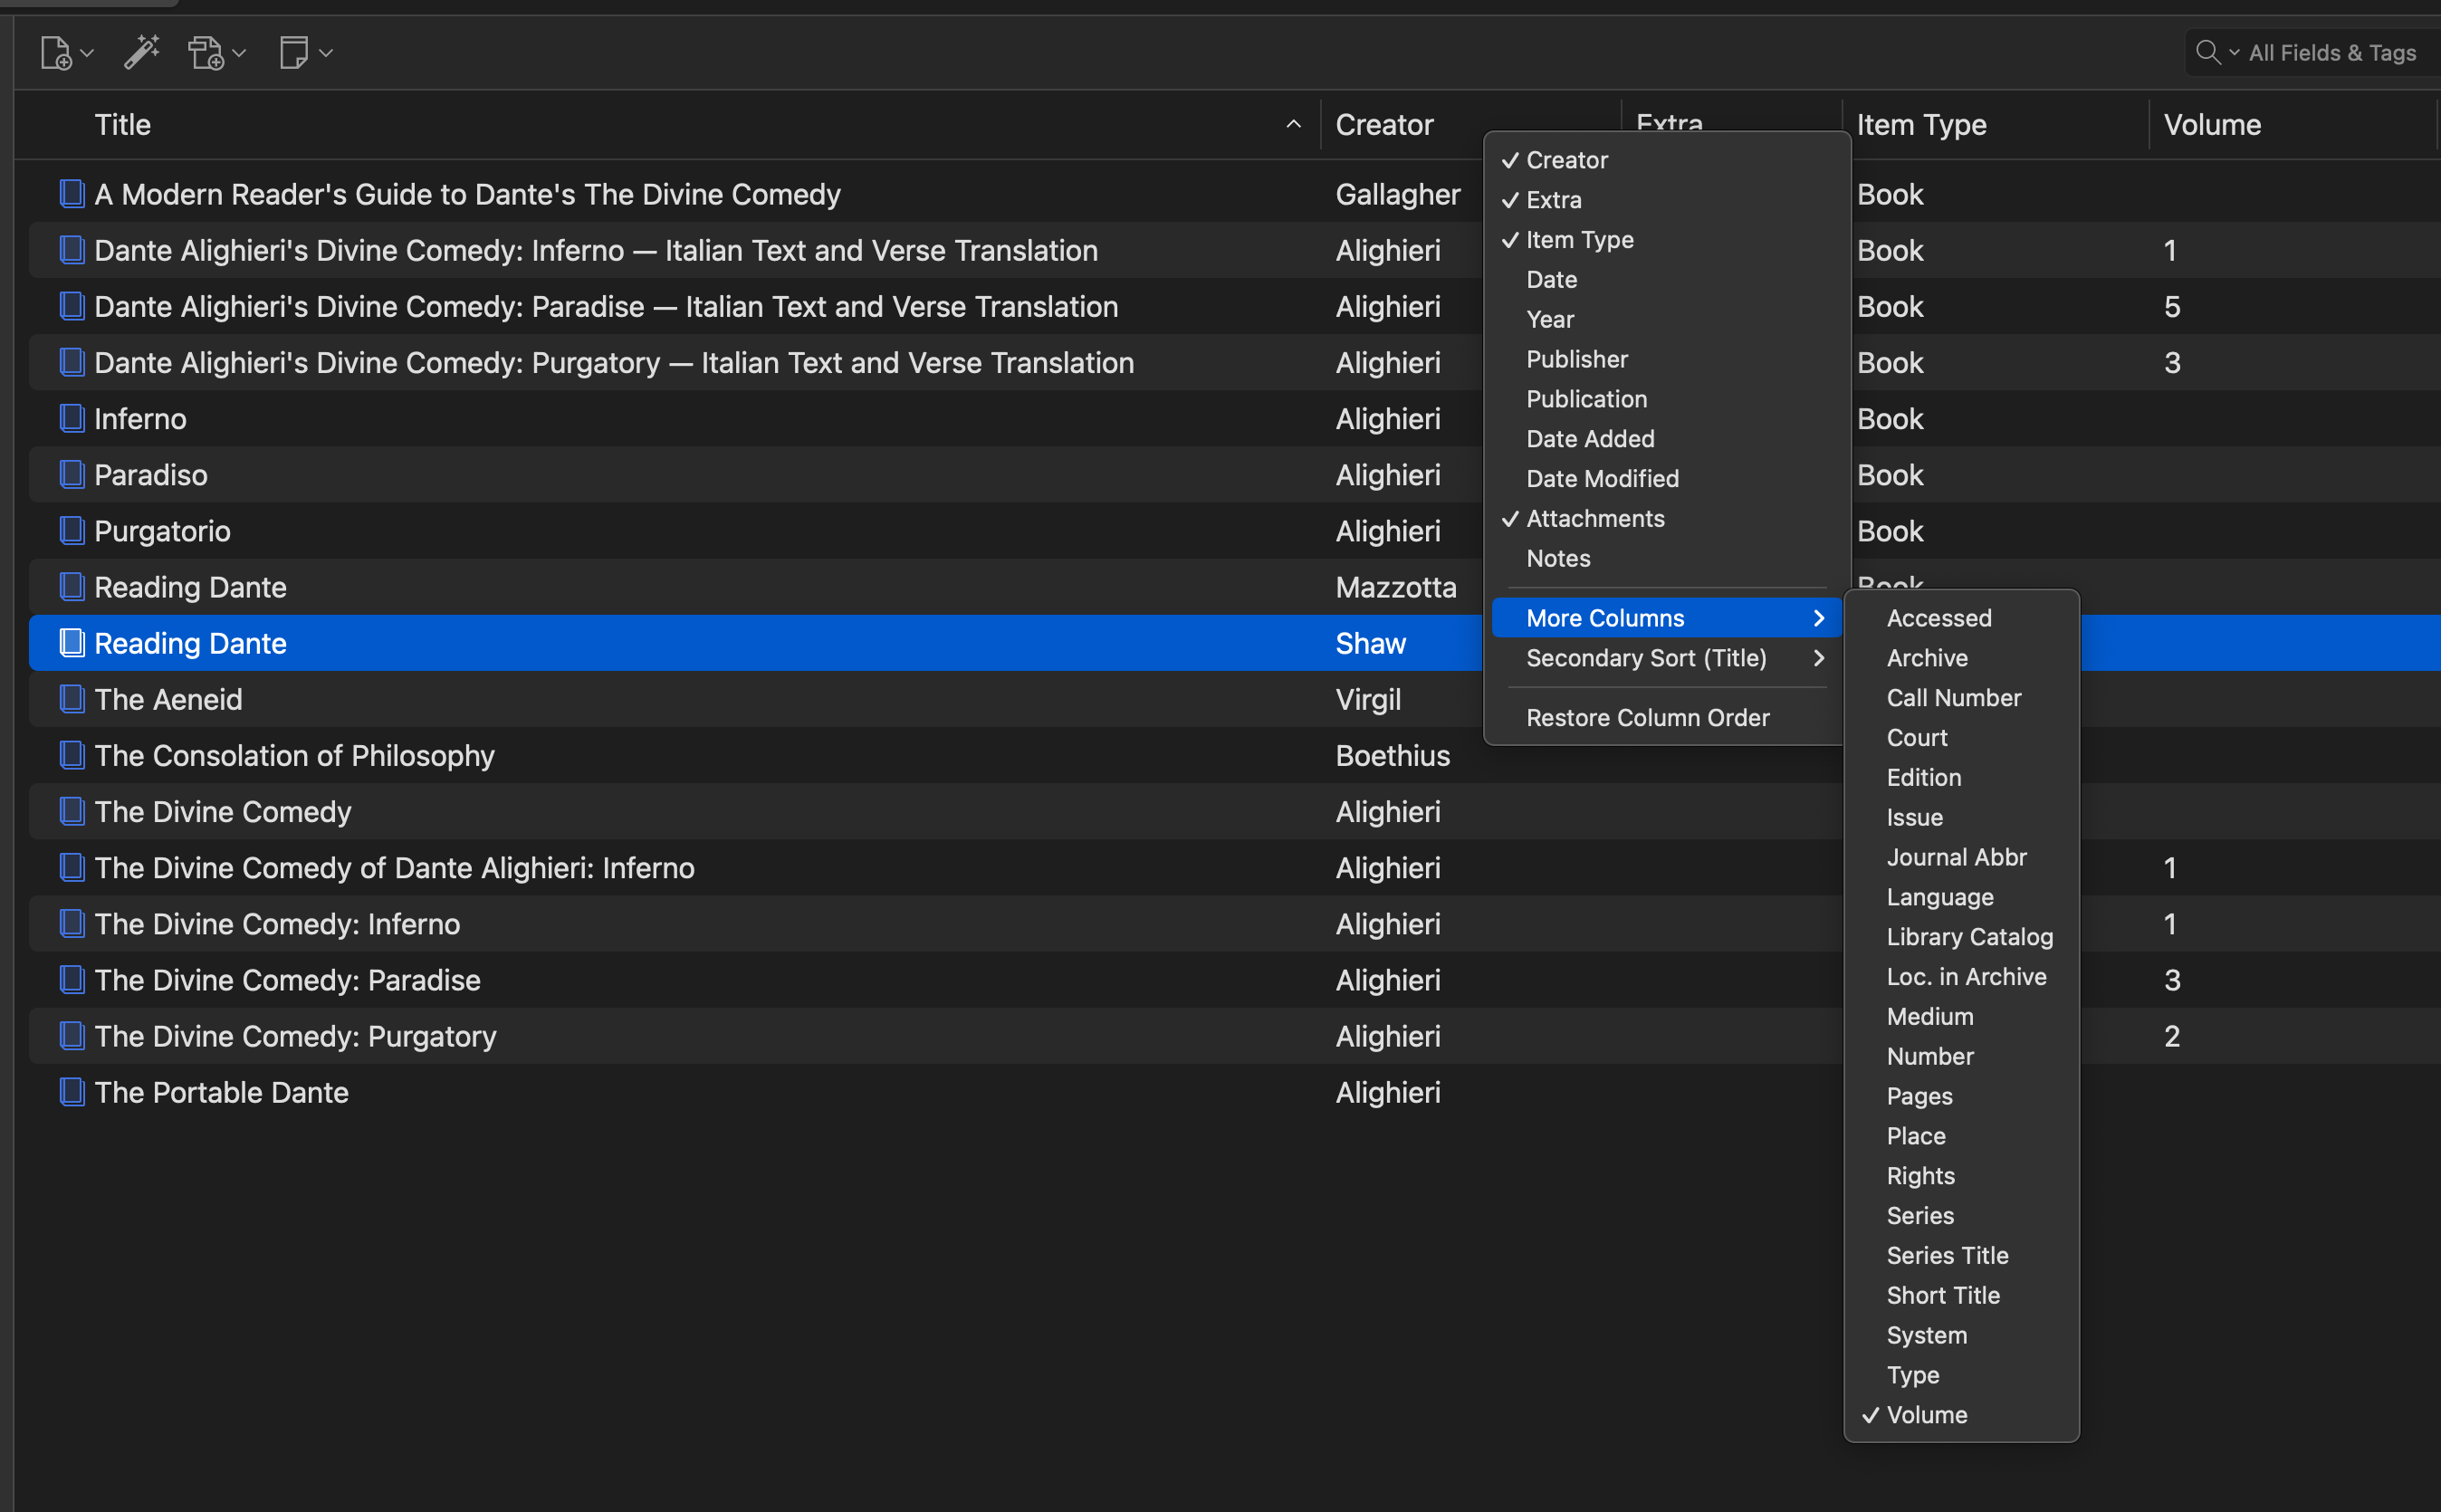Click the book icon beside Inferno

(71, 418)
